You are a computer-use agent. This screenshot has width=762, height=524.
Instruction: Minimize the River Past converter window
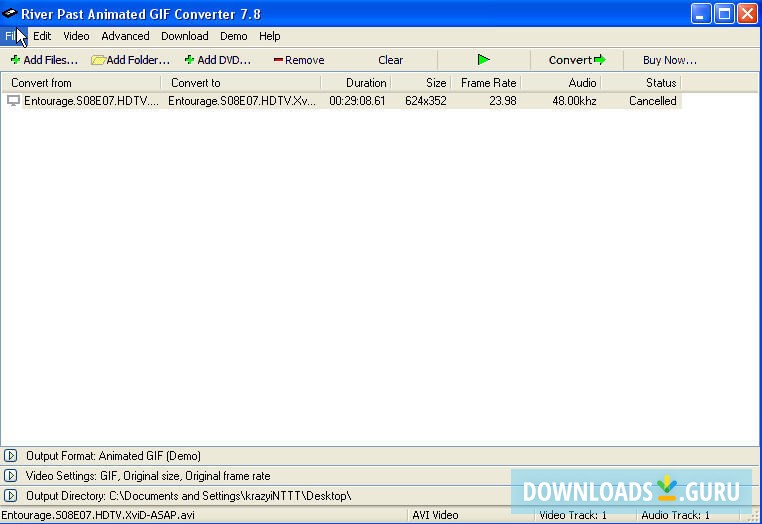(x=701, y=14)
